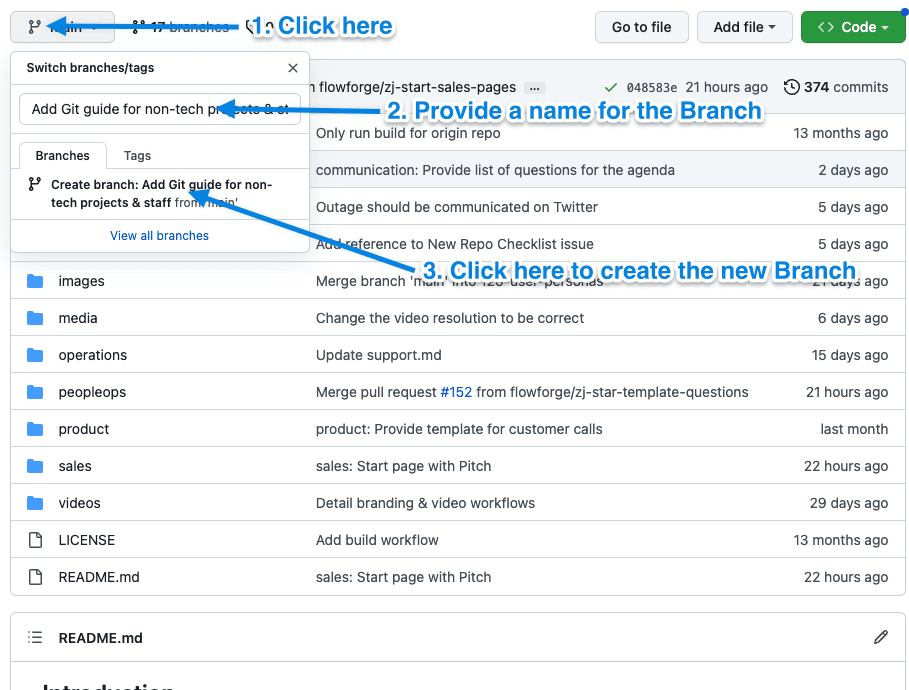Switch to the Tags tab
Viewport: 909px width, 690px height.
click(x=138, y=155)
